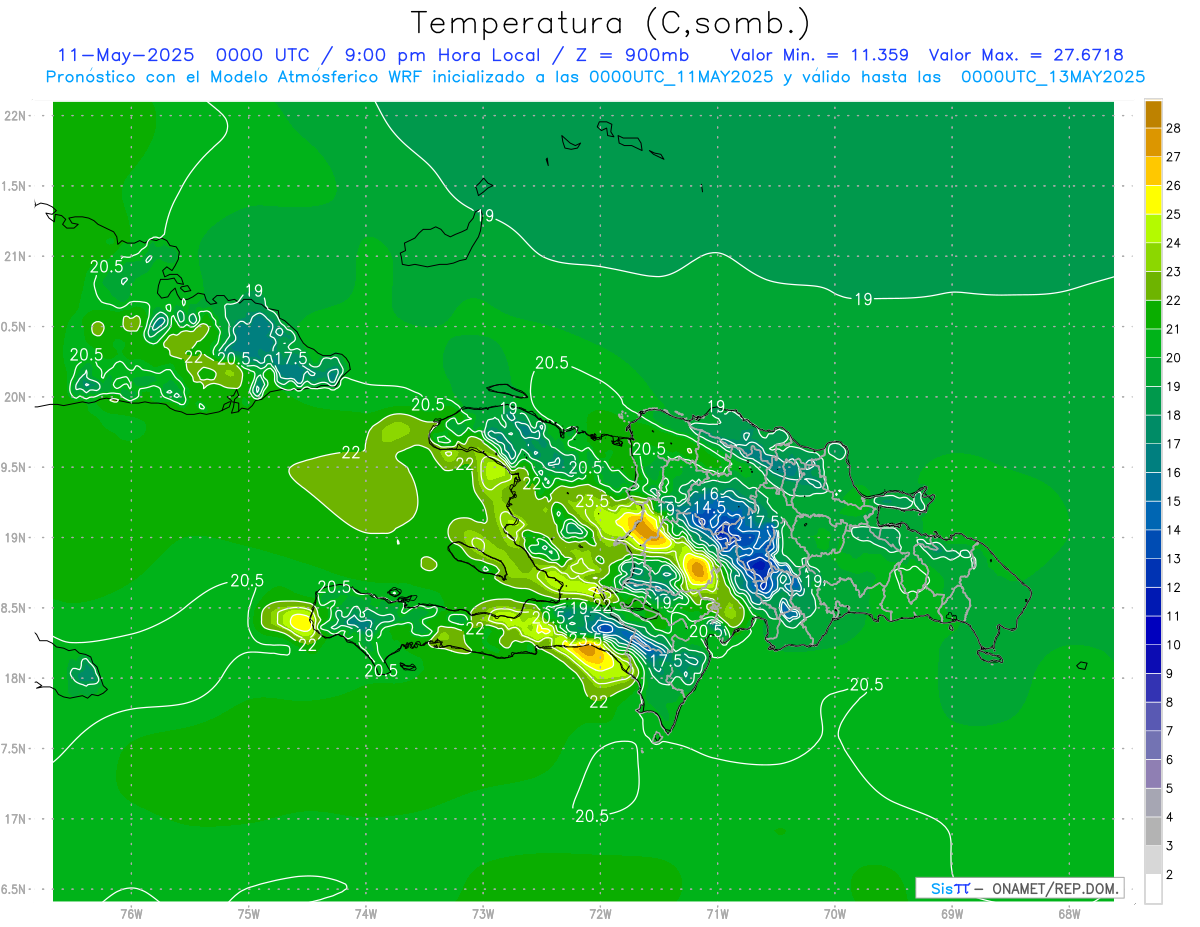The image size is (1200, 927).
Task: Click the dark orange top swatch above 28
Action: coord(1153,114)
